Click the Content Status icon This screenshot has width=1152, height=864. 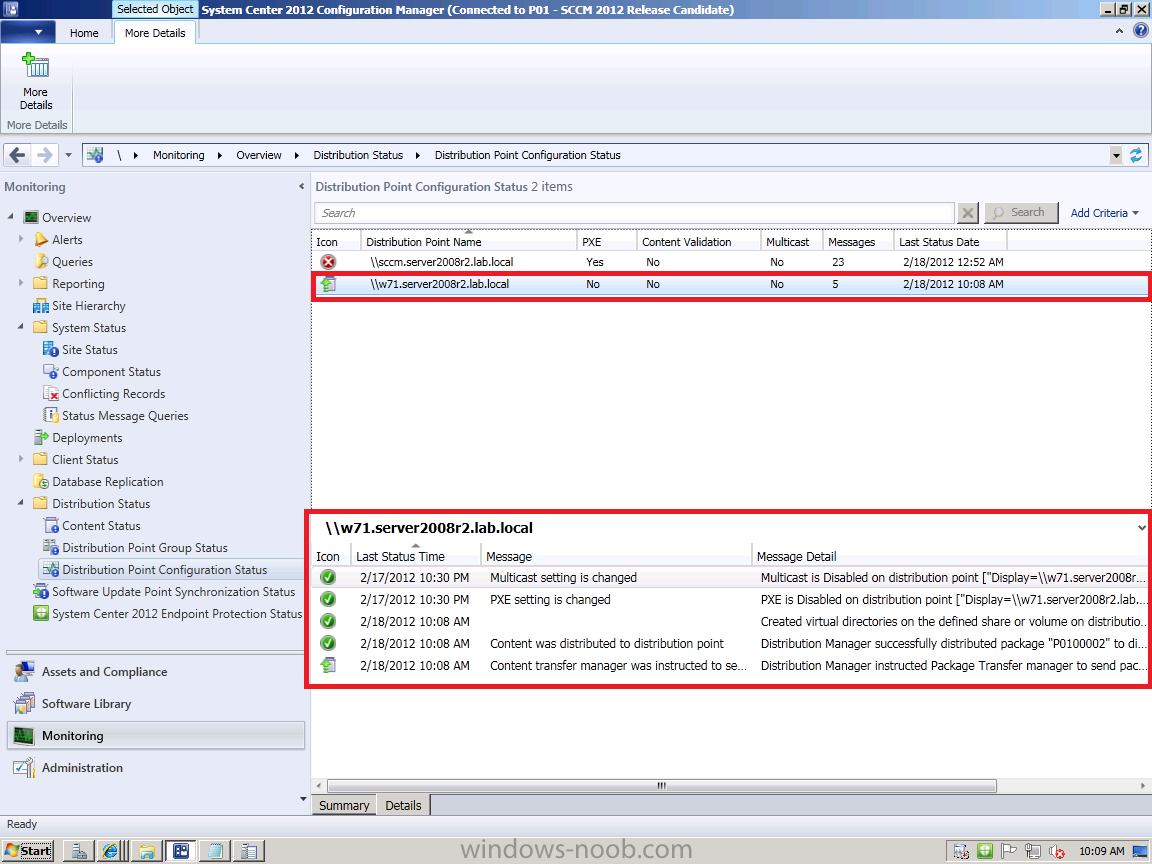click(51, 526)
